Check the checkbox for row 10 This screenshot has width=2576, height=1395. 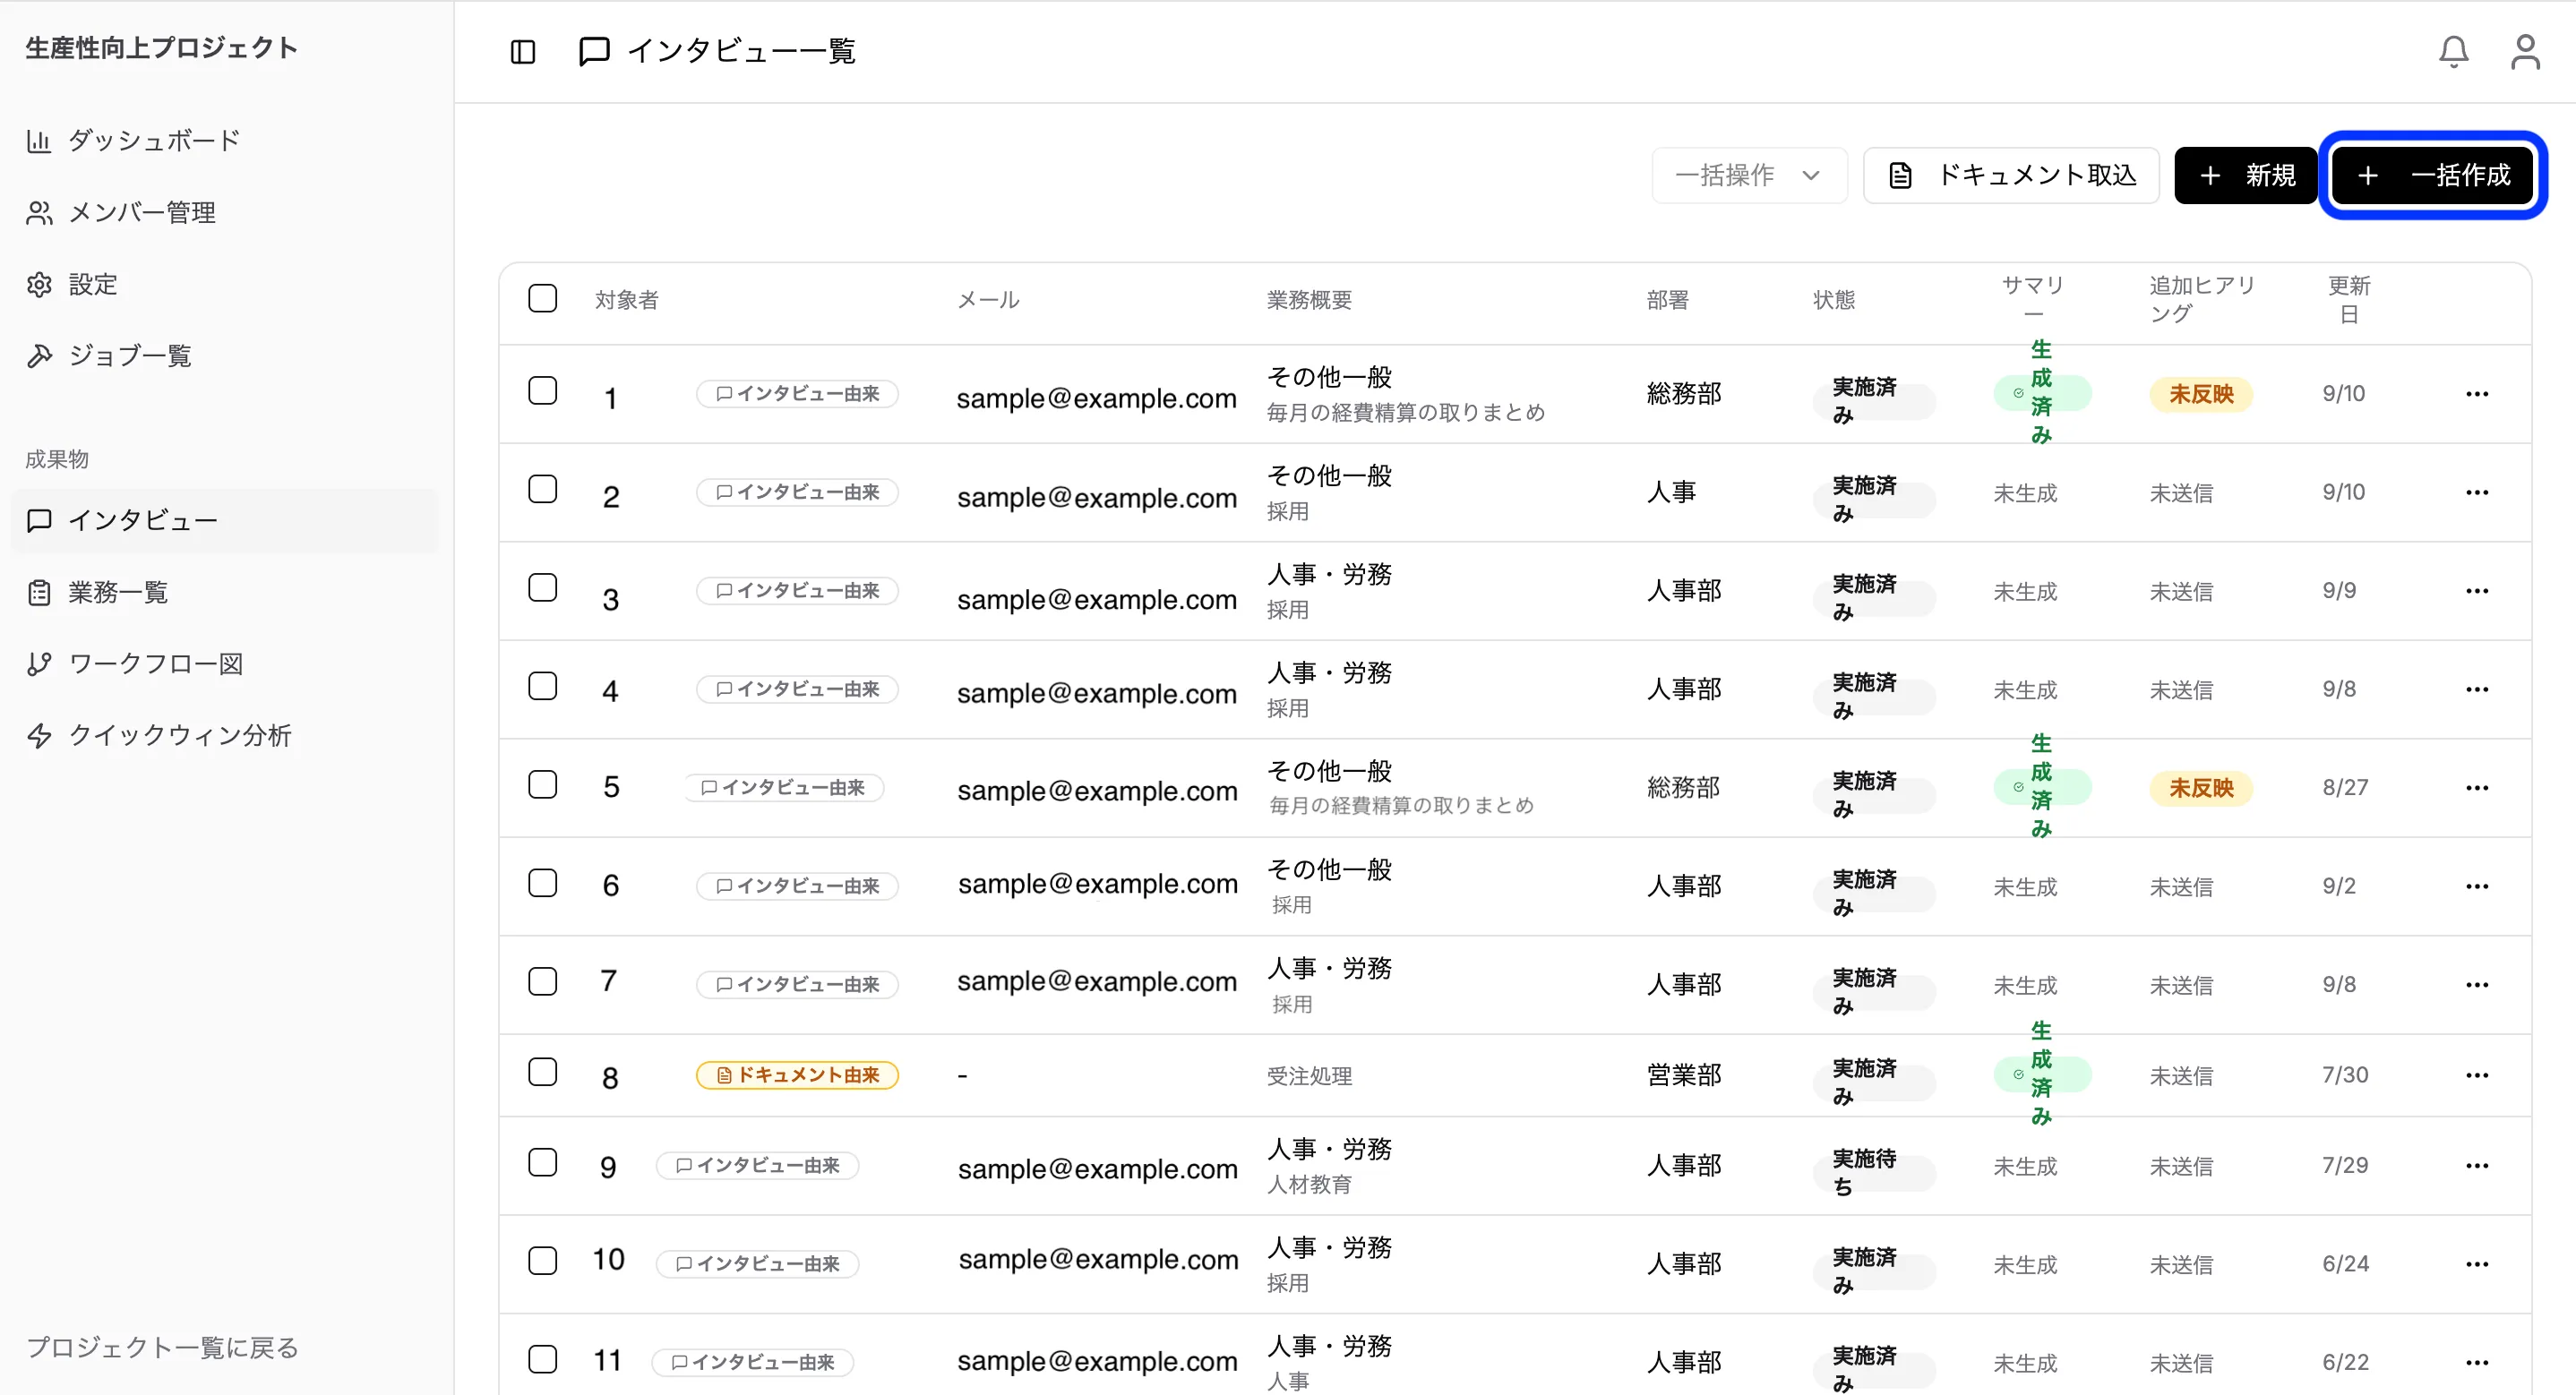[542, 1260]
